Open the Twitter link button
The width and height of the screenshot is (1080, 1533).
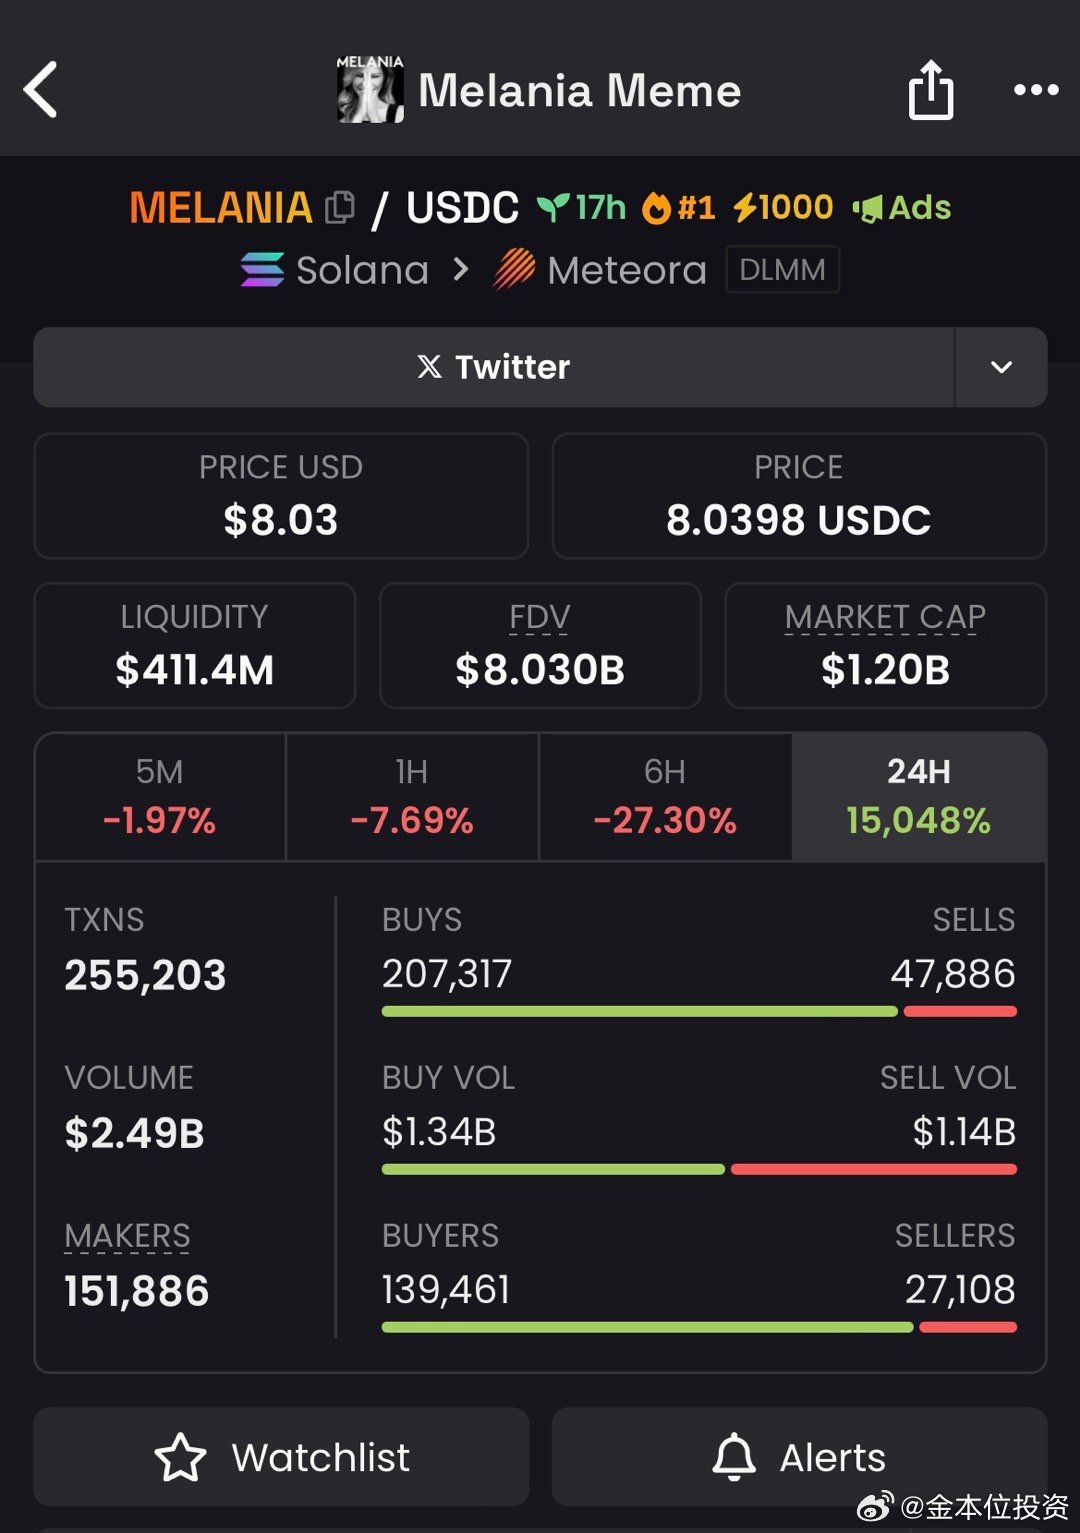(494, 367)
